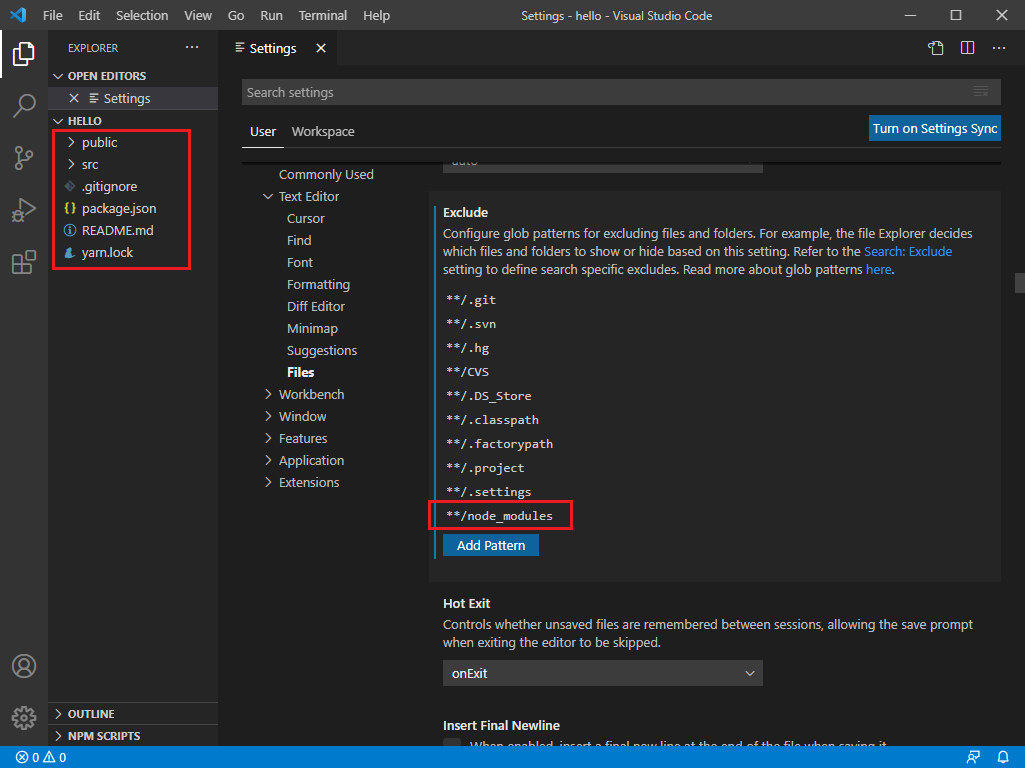This screenshot has width=1025, height=768.
Task: Click the Add Pattern button
Action: 491,545
